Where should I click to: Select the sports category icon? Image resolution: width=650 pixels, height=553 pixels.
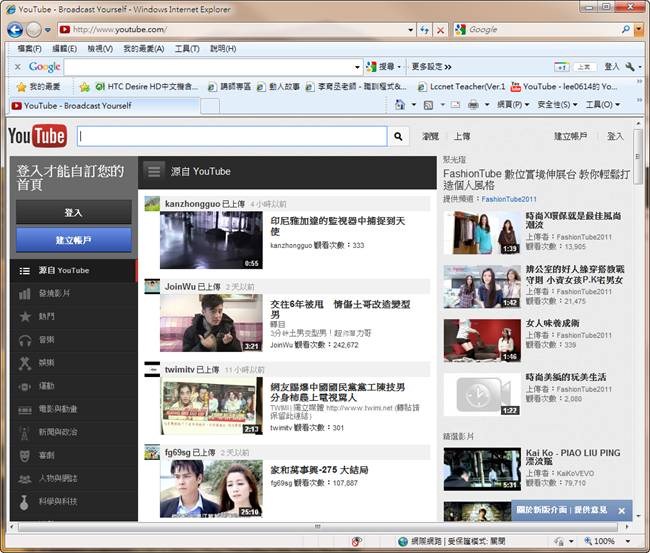(24, 386)
